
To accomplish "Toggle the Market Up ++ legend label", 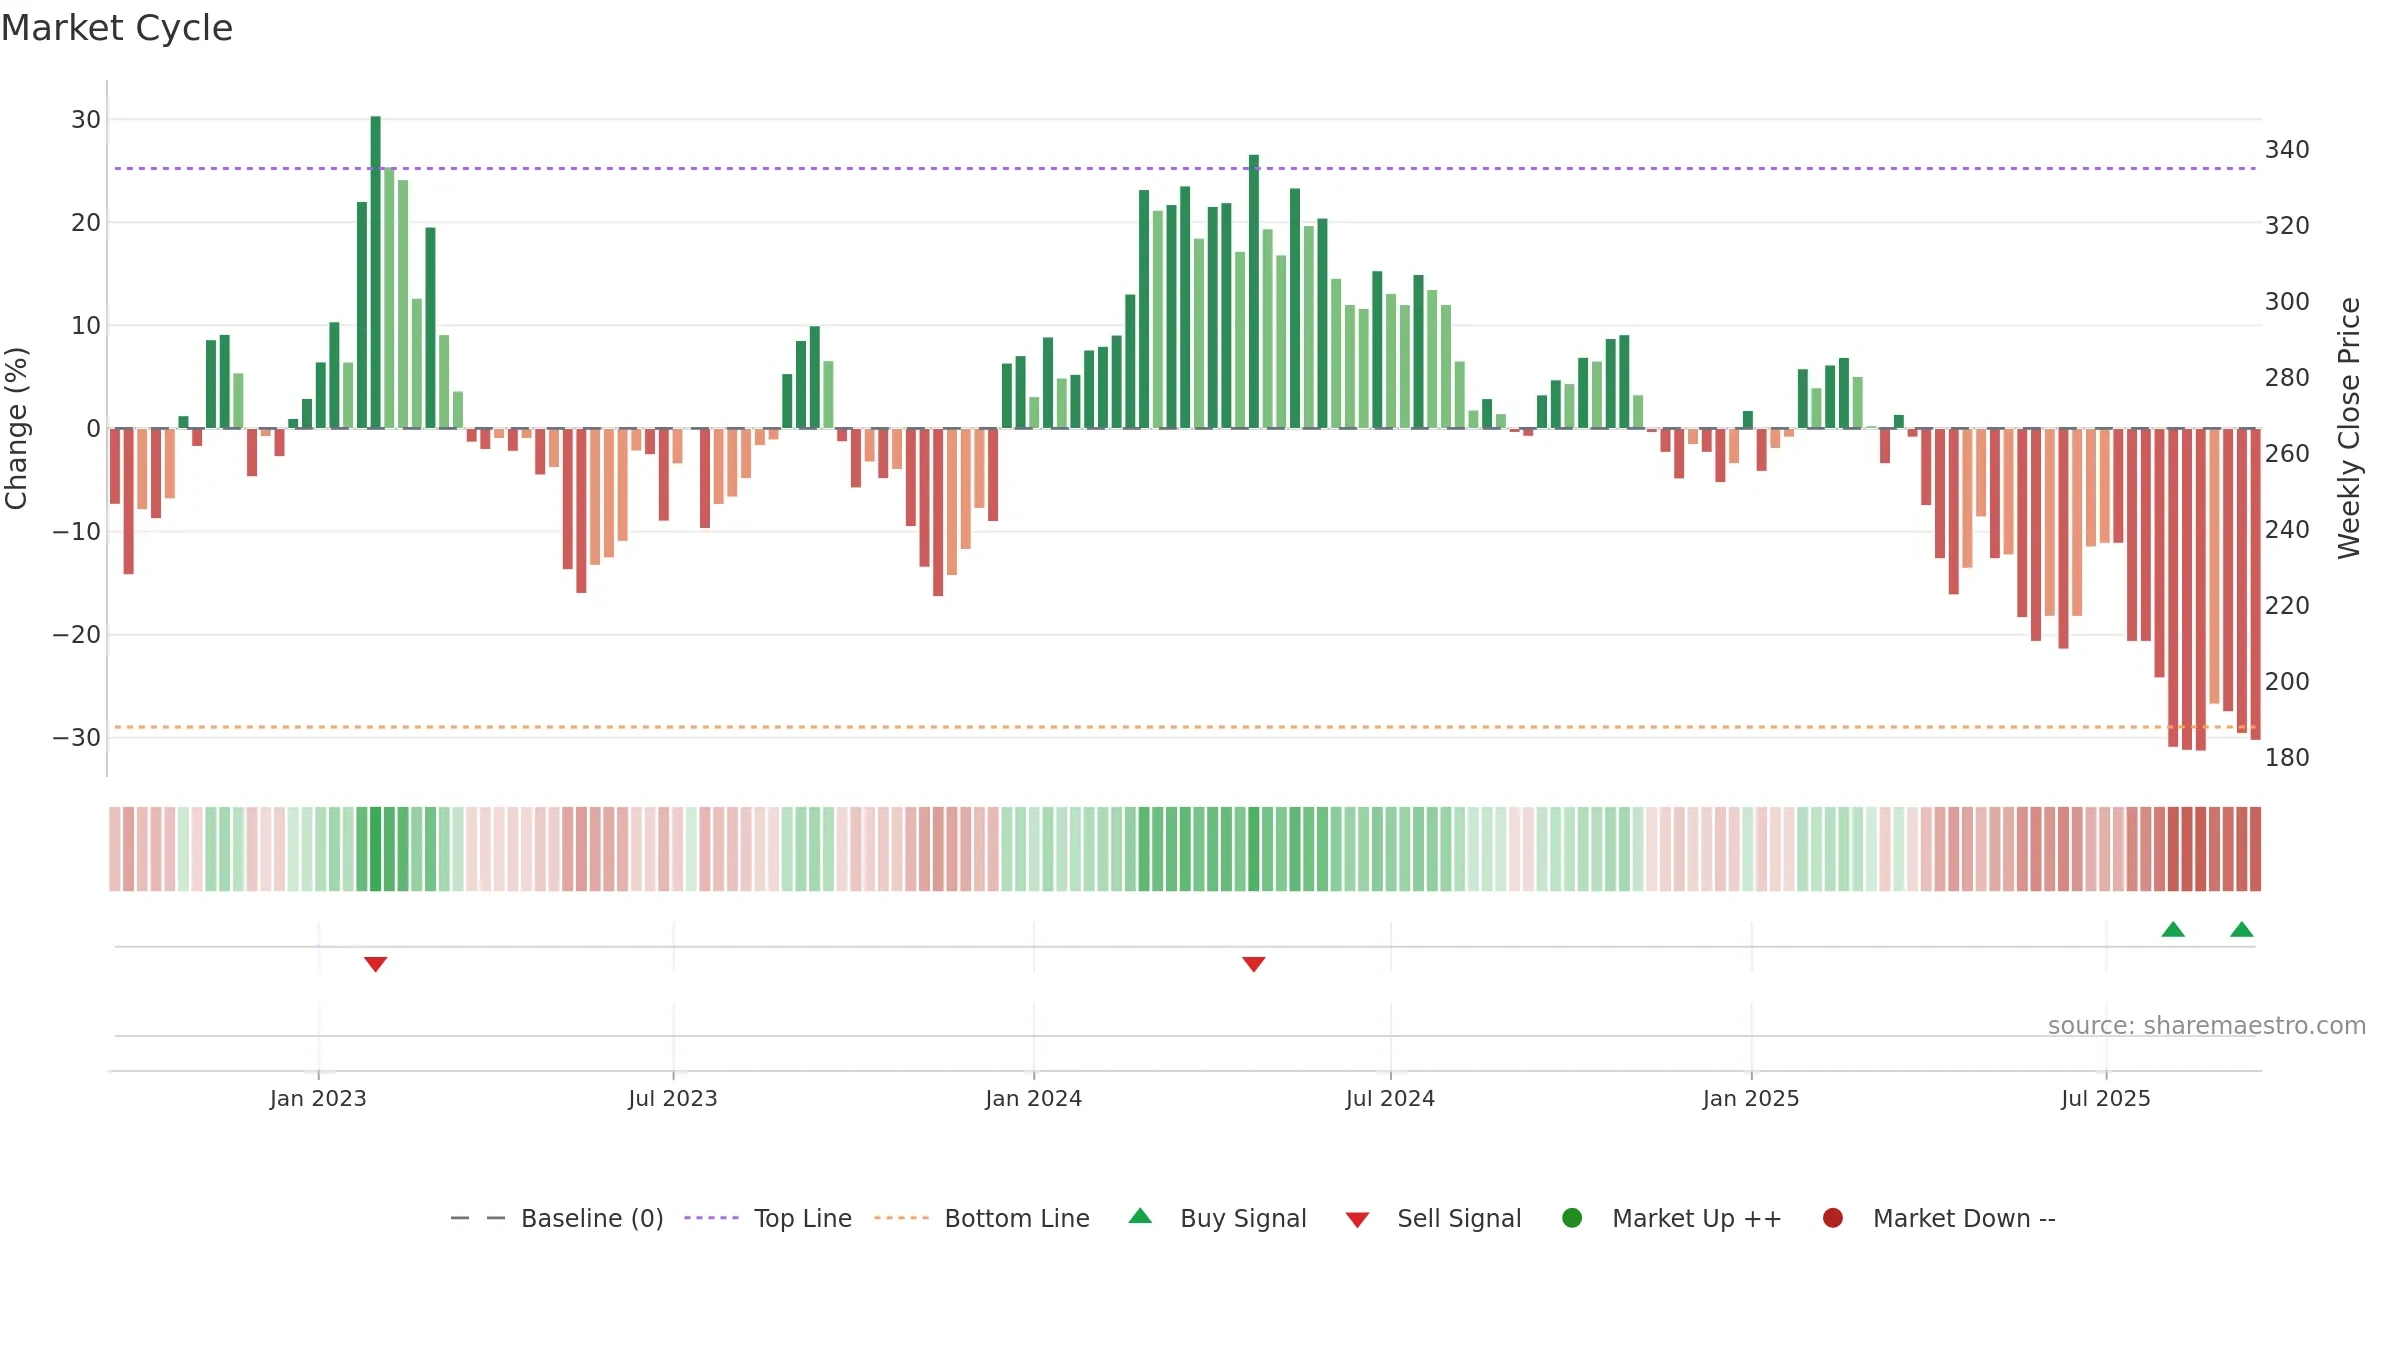I will 1697,1218.
